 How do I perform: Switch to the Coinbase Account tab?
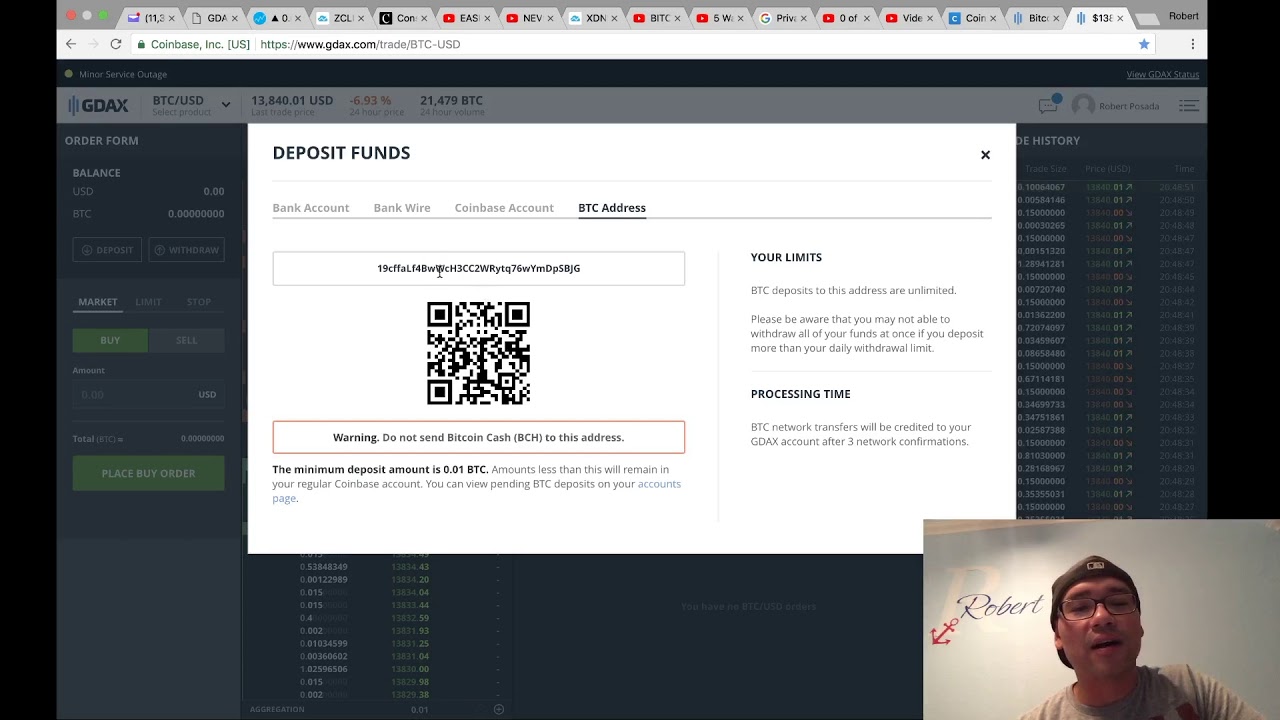[x=504, y=208]
